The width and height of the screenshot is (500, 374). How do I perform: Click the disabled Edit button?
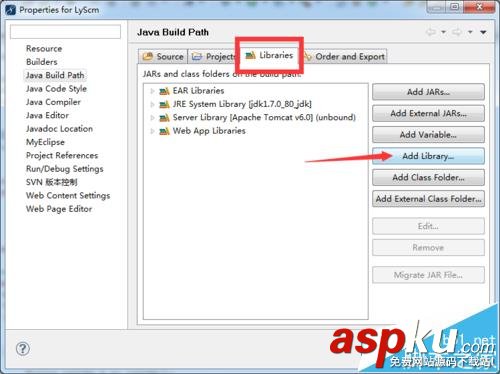click(428, 226)
